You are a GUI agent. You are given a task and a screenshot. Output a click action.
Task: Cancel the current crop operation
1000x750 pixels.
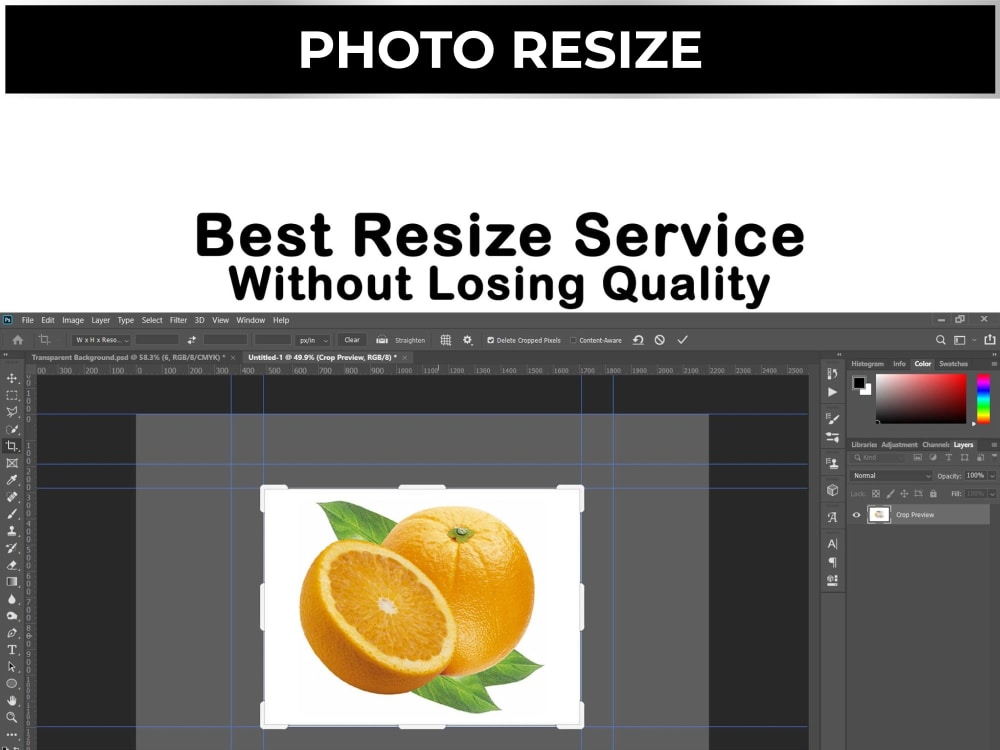click(x=659, y=340)
